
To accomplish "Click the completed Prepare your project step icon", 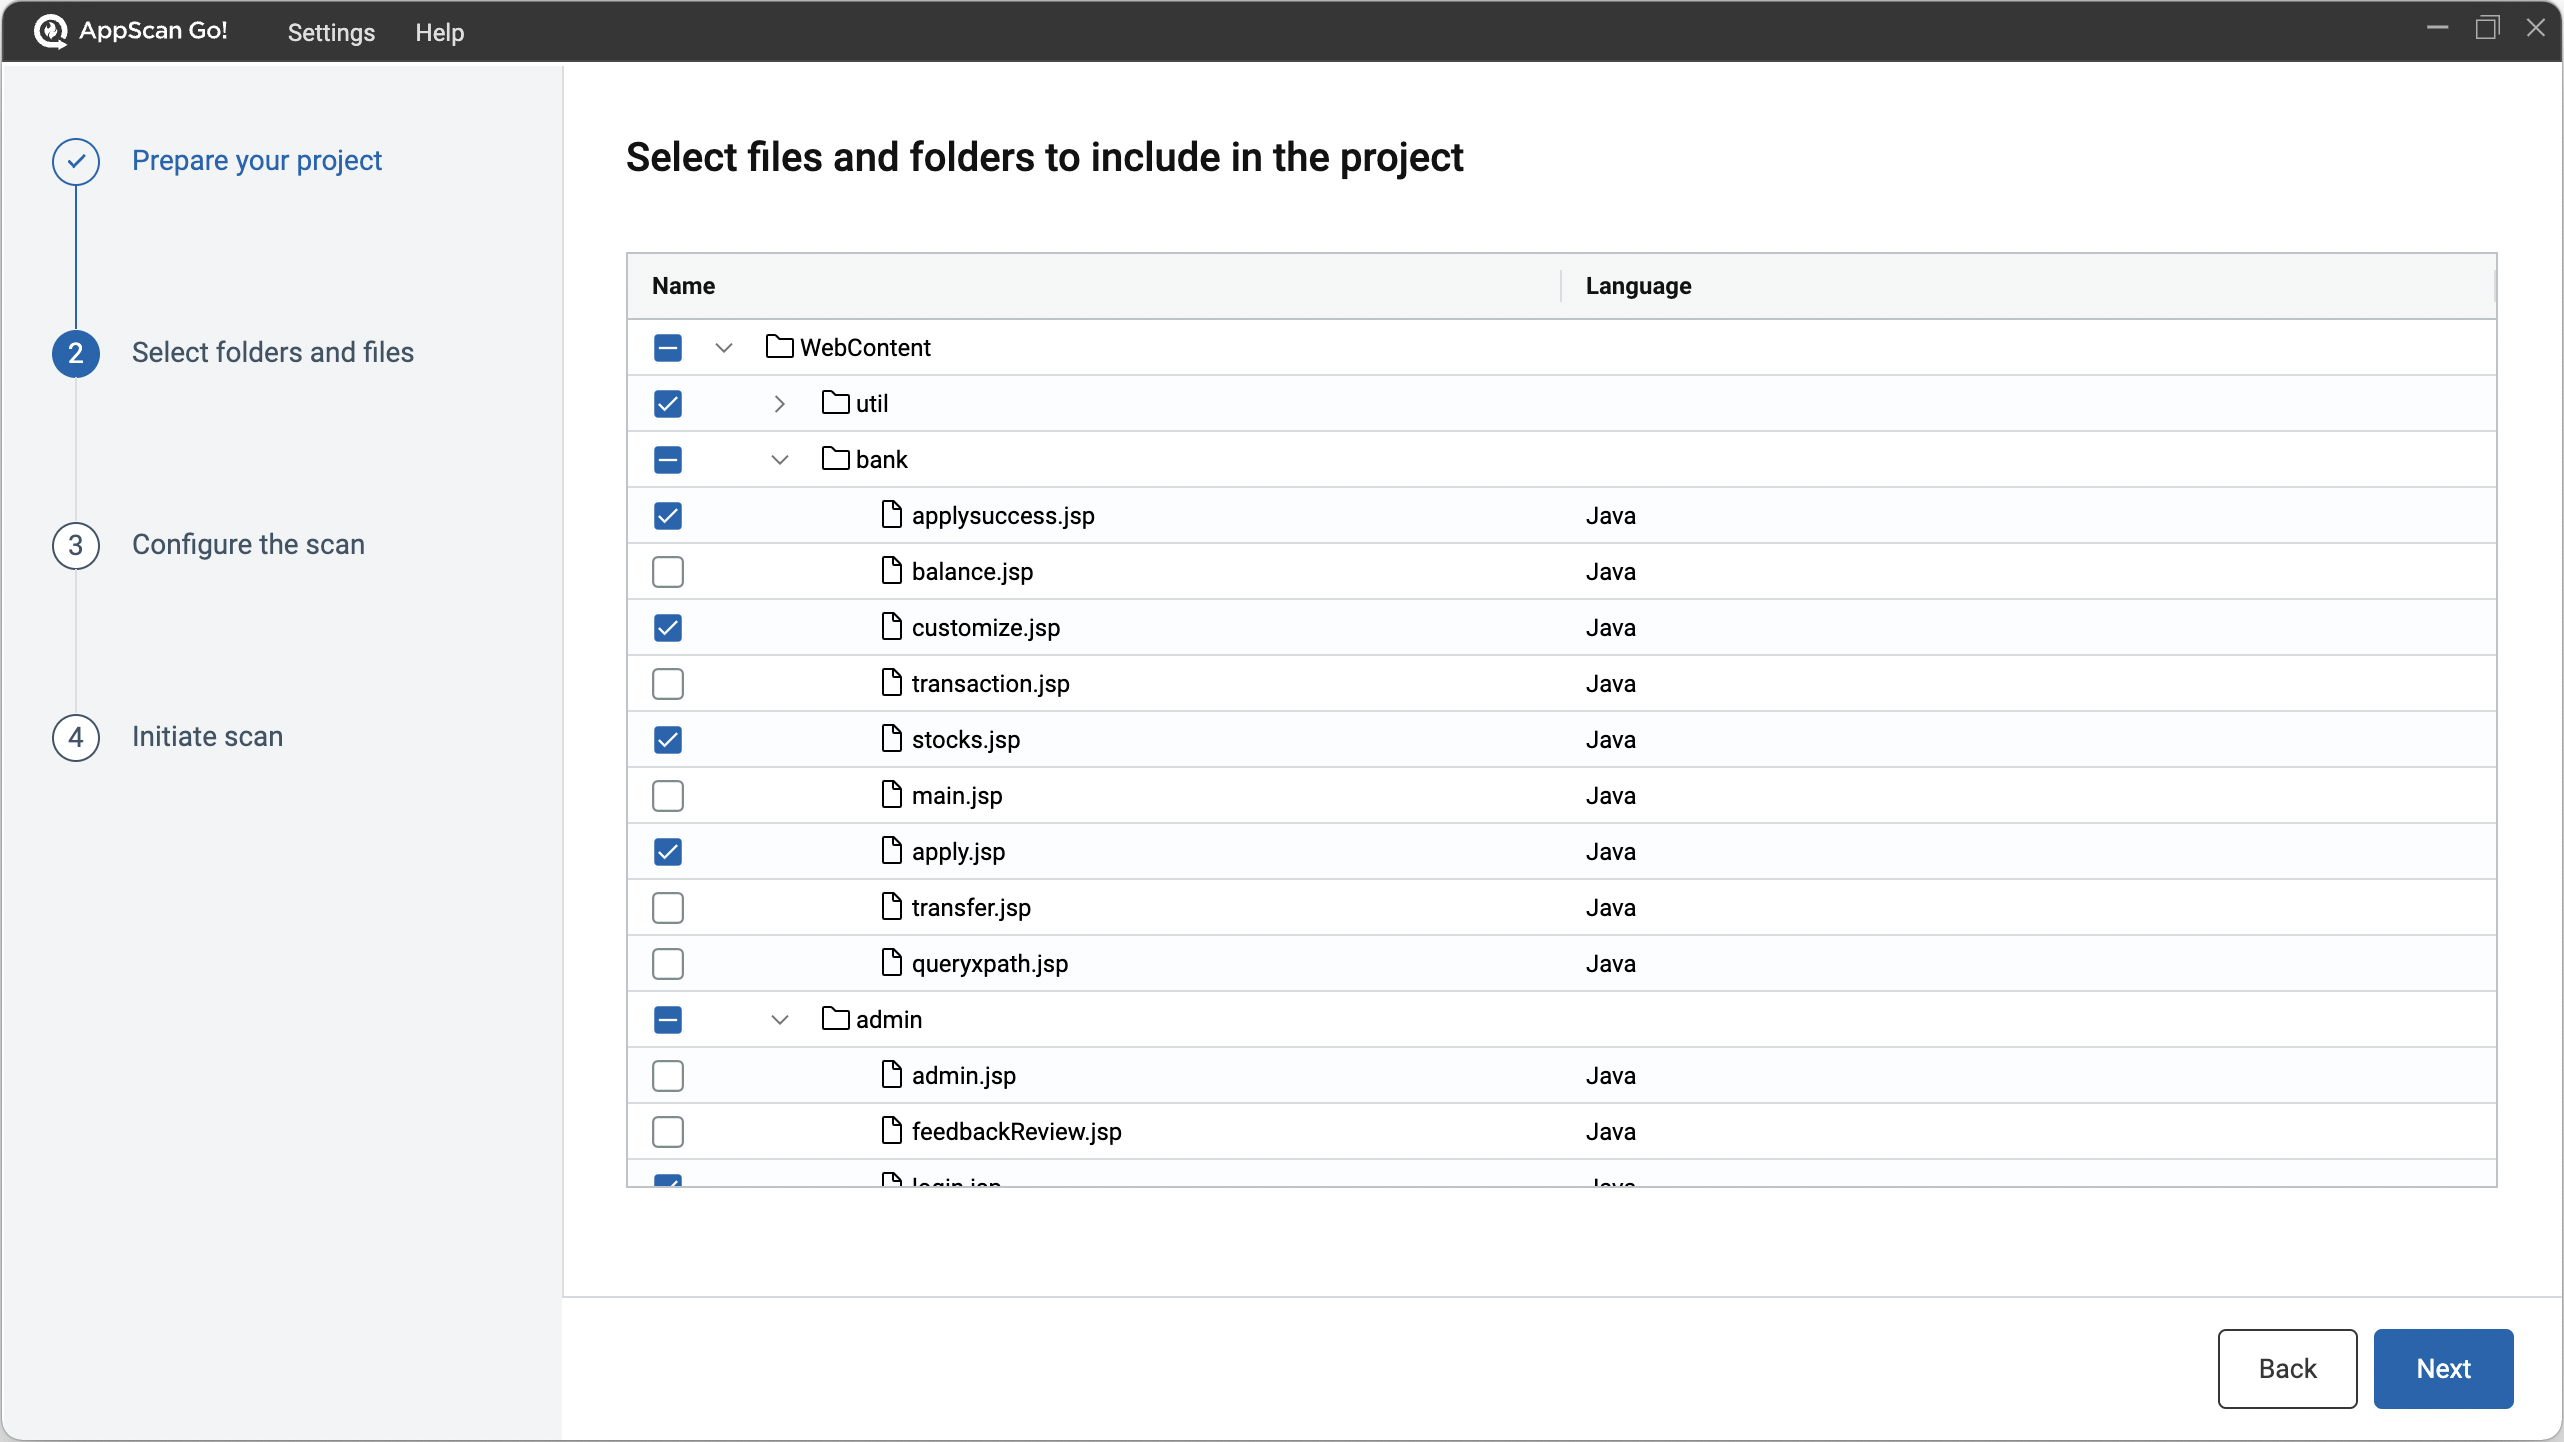I will coord(76,161).
